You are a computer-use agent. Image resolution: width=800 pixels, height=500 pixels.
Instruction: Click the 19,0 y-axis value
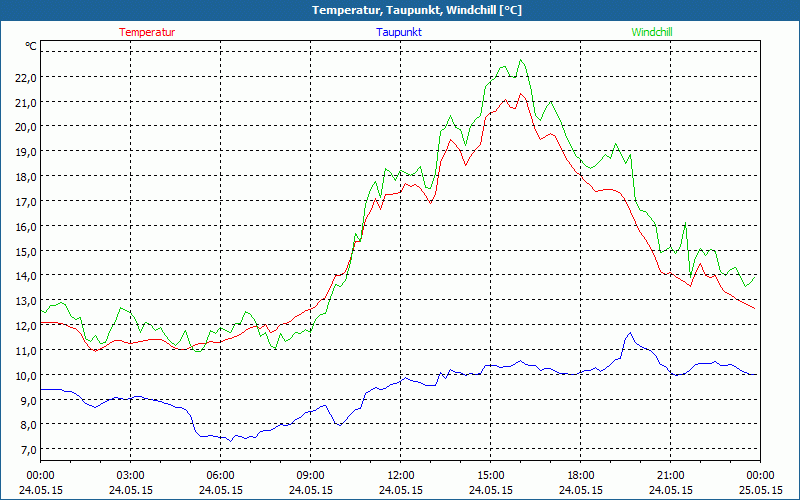(x=27, y=152)
